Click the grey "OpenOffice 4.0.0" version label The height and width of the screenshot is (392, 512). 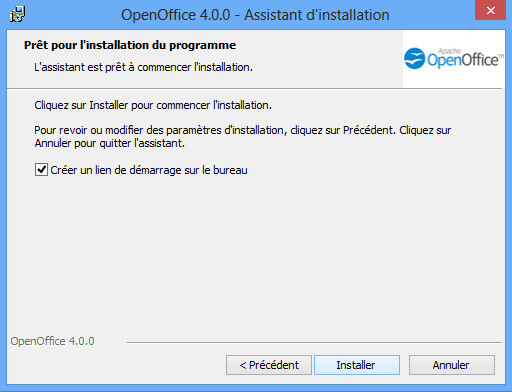point(52,341)
